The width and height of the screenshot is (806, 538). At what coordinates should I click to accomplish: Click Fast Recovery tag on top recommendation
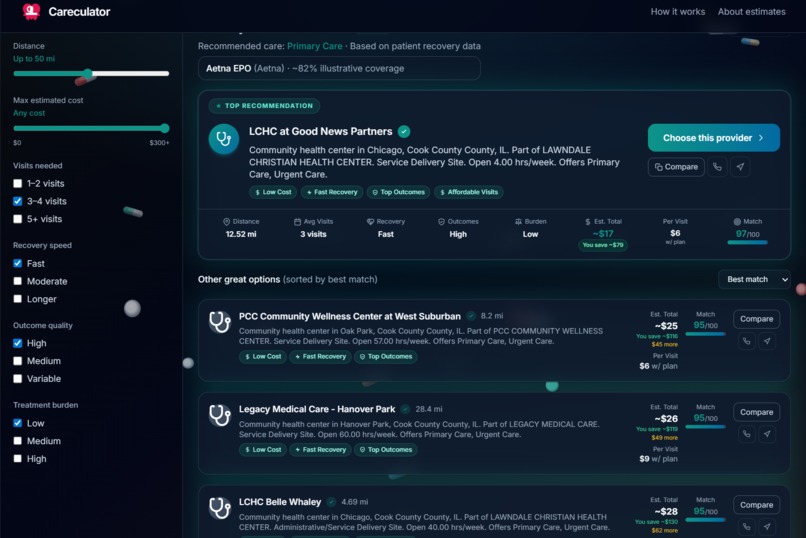[x=332, y=192]
